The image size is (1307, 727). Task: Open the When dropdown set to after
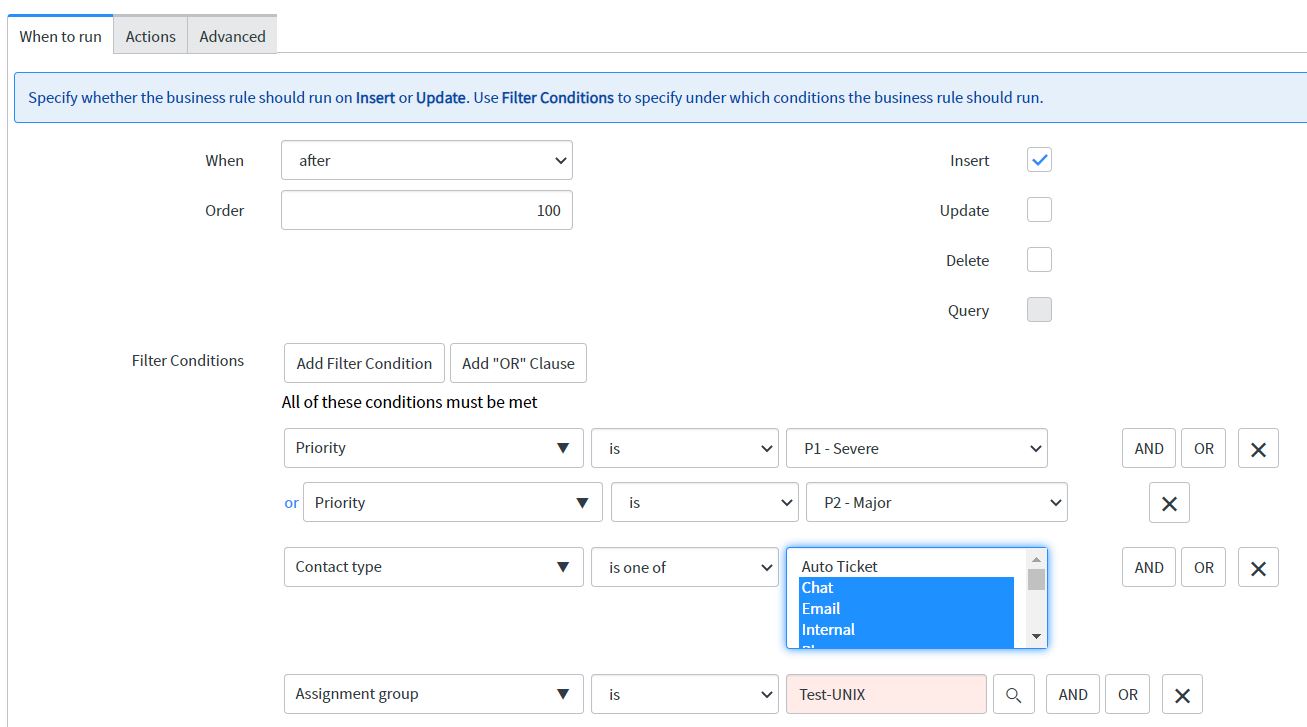tap(427, 160)
